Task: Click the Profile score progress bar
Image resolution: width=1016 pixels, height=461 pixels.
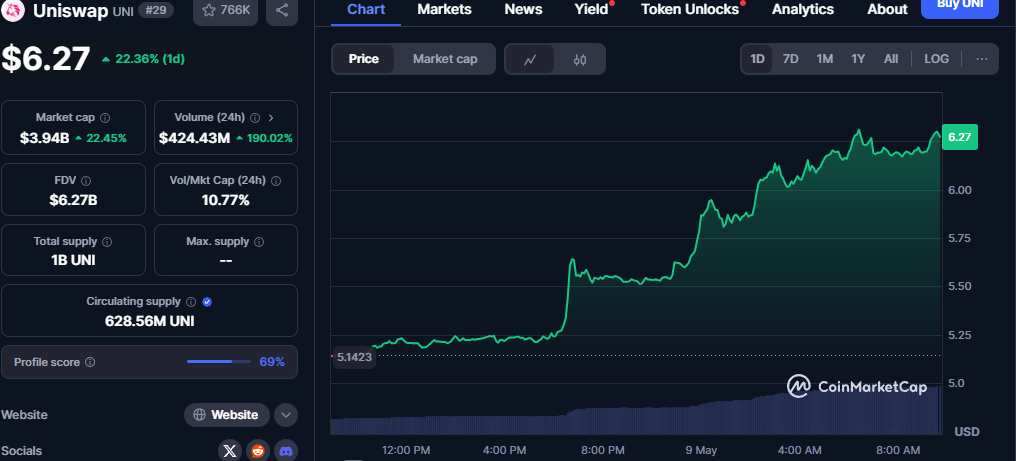Action: [218, 362]
